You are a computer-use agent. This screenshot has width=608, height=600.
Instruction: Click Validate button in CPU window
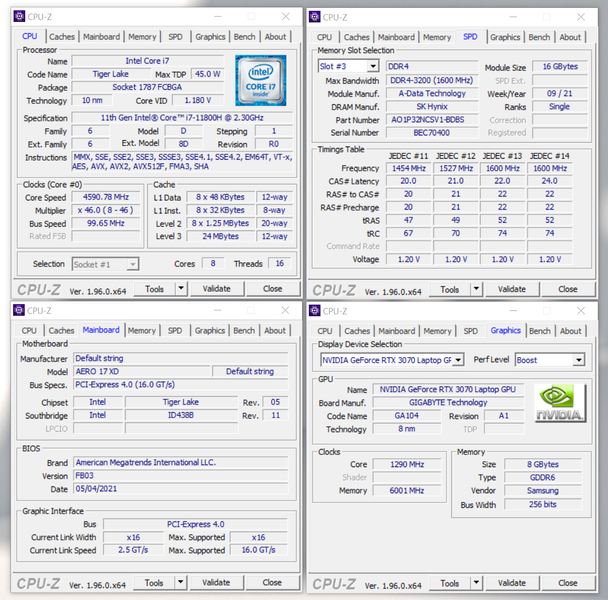click(x=216, y=289)
